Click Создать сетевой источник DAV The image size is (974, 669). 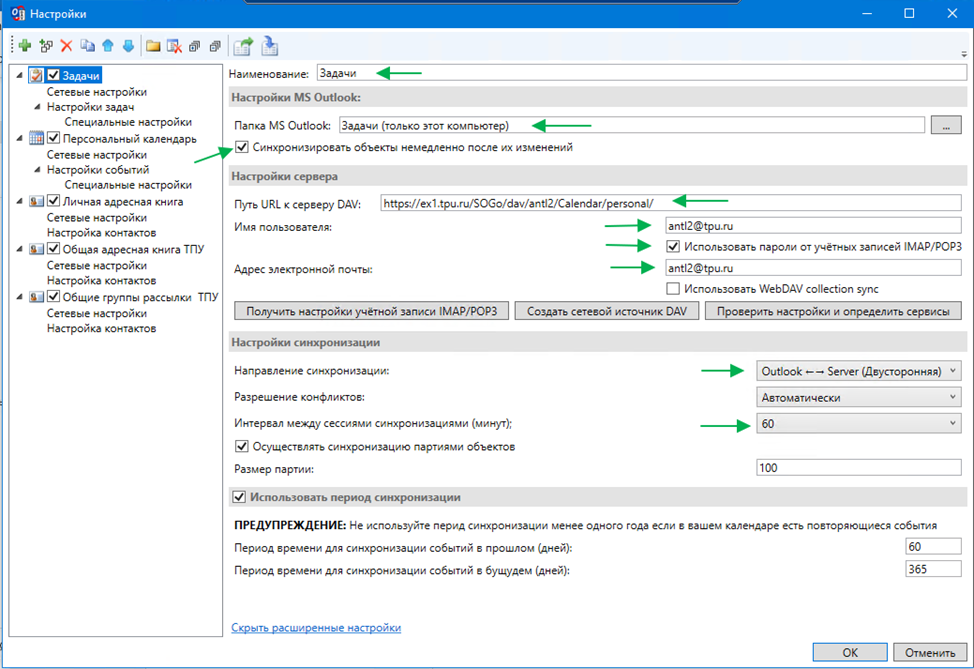607,311
